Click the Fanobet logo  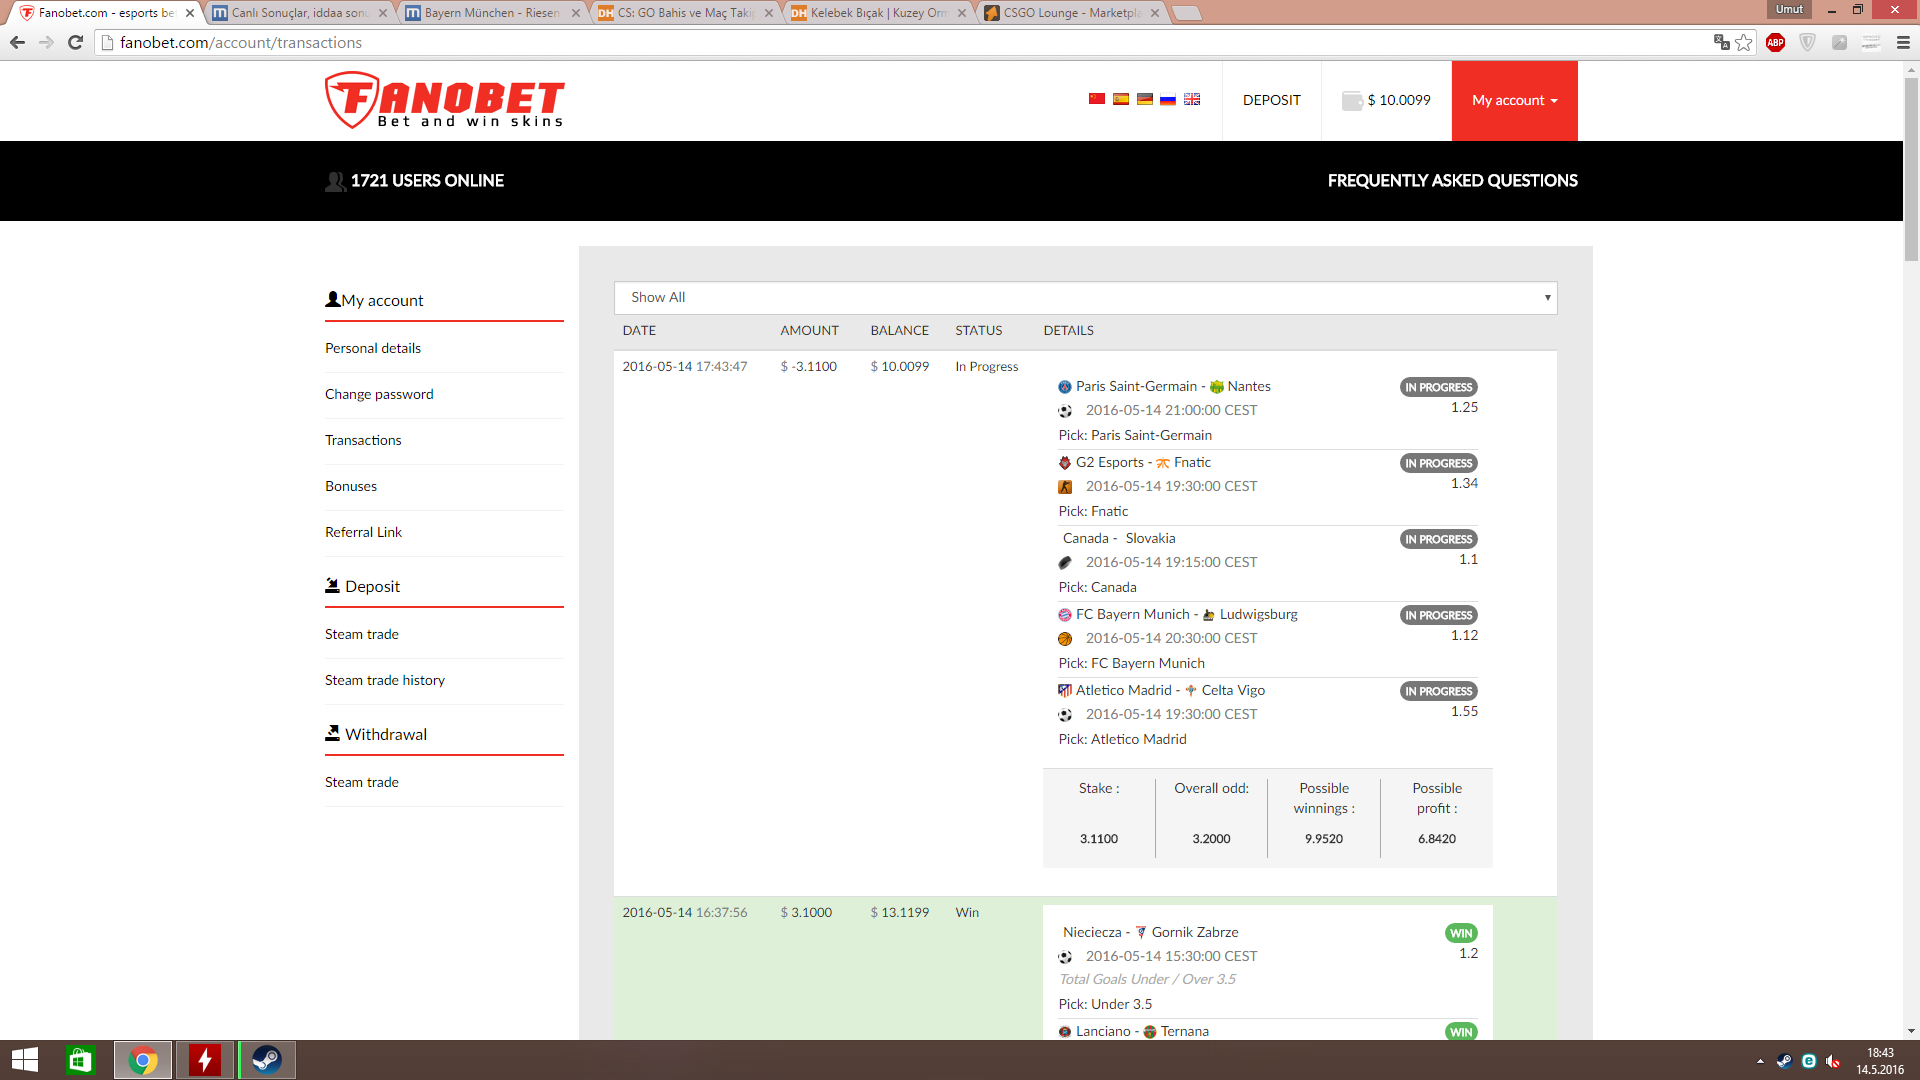click(445, 100)
